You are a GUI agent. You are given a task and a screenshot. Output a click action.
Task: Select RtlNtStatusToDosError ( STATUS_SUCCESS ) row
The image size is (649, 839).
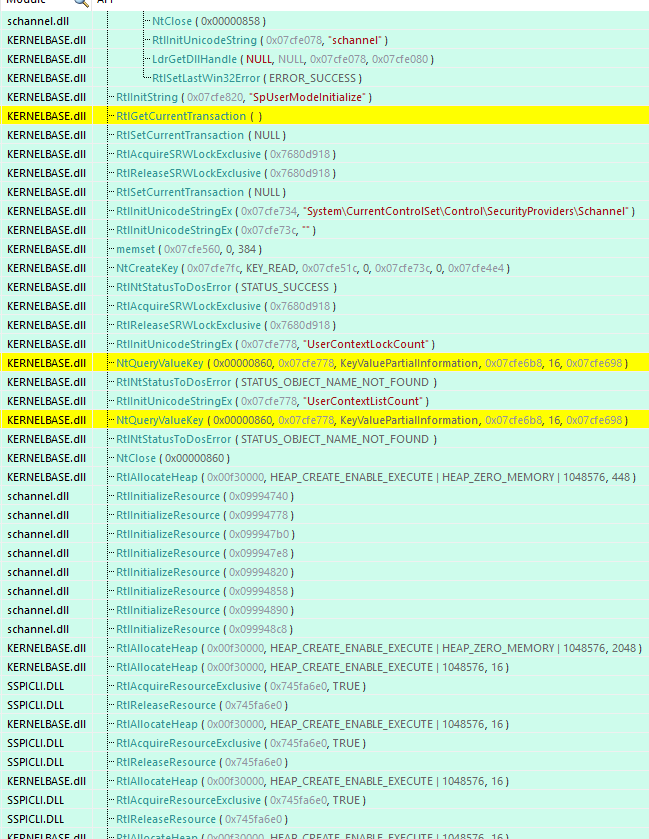coord(324,287)
